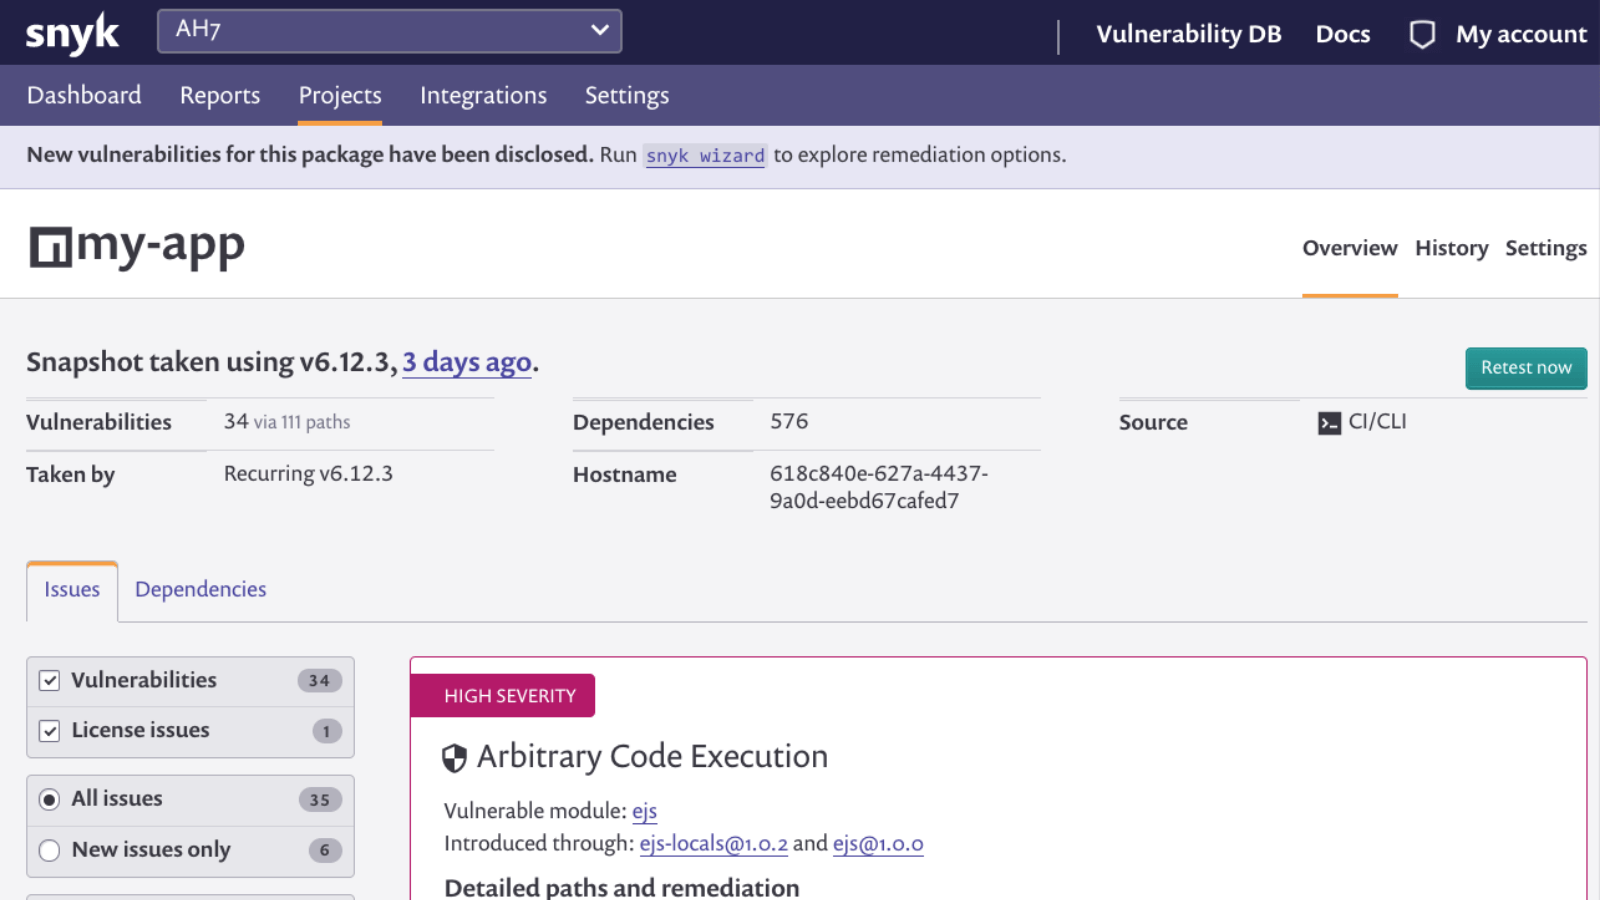This screenshot has width=1600, height=900.
Task: Click the 34 vulnerabilities count badge
Action: (319, 680)
